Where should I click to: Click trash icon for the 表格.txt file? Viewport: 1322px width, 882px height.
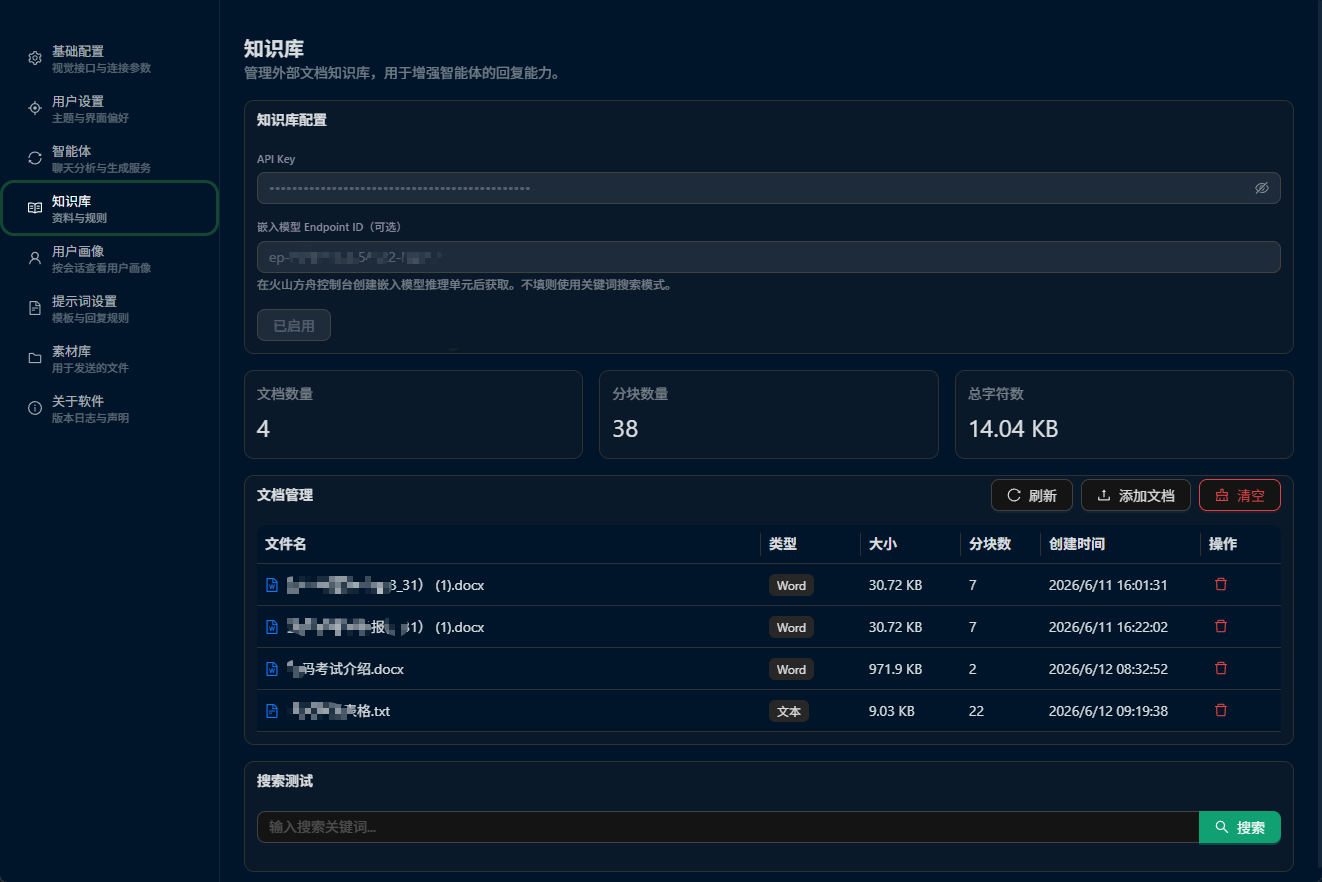point(1220,710)
